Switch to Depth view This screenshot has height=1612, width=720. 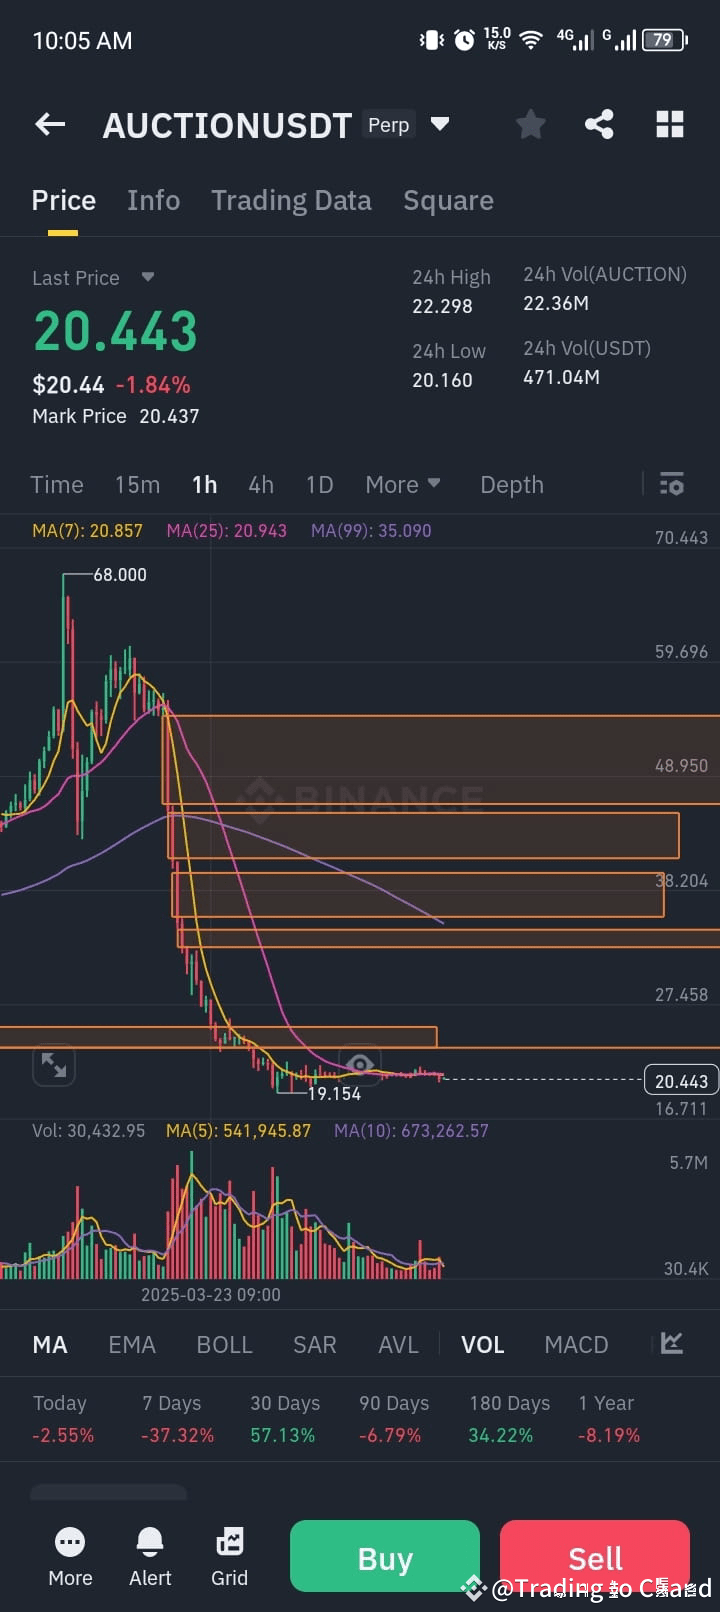coord(512,484)
